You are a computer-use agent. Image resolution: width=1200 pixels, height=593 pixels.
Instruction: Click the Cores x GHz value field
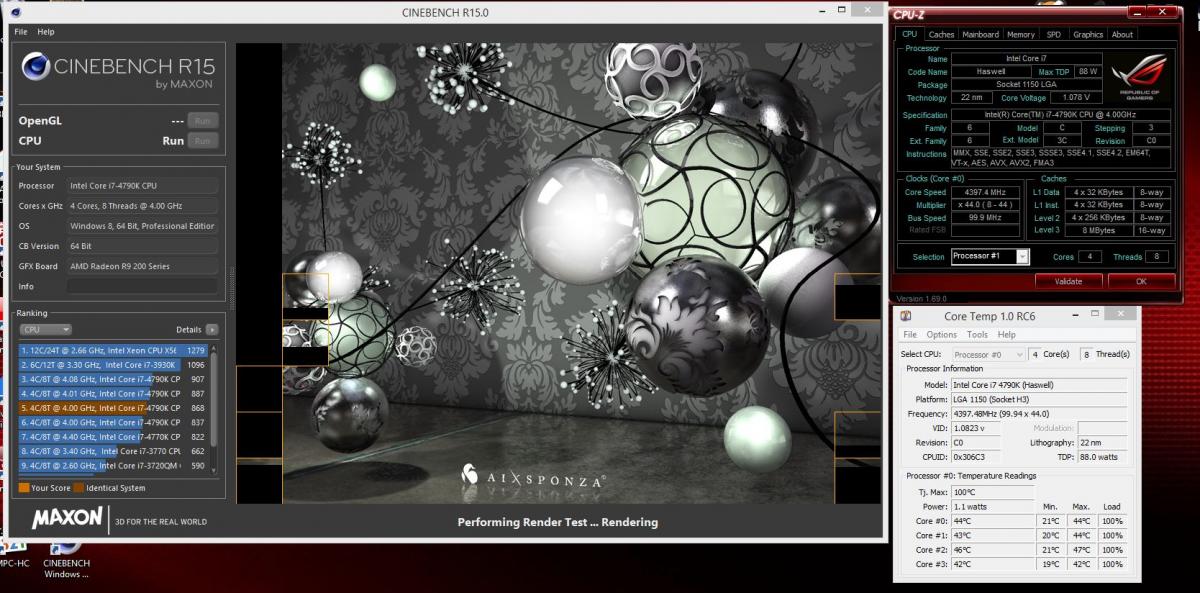142,205
